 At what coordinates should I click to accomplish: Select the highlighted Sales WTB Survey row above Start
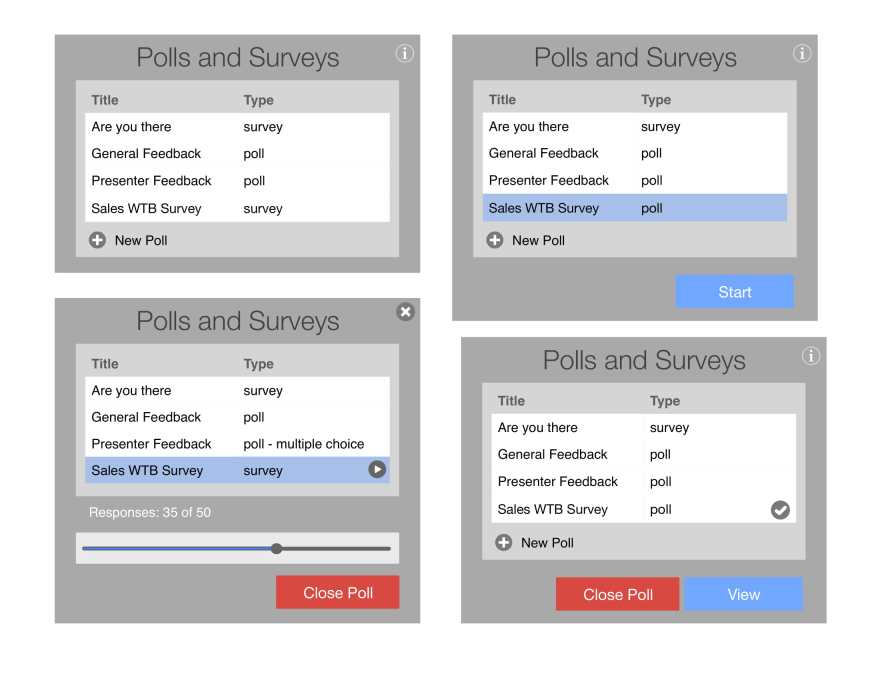coord(630,208)
